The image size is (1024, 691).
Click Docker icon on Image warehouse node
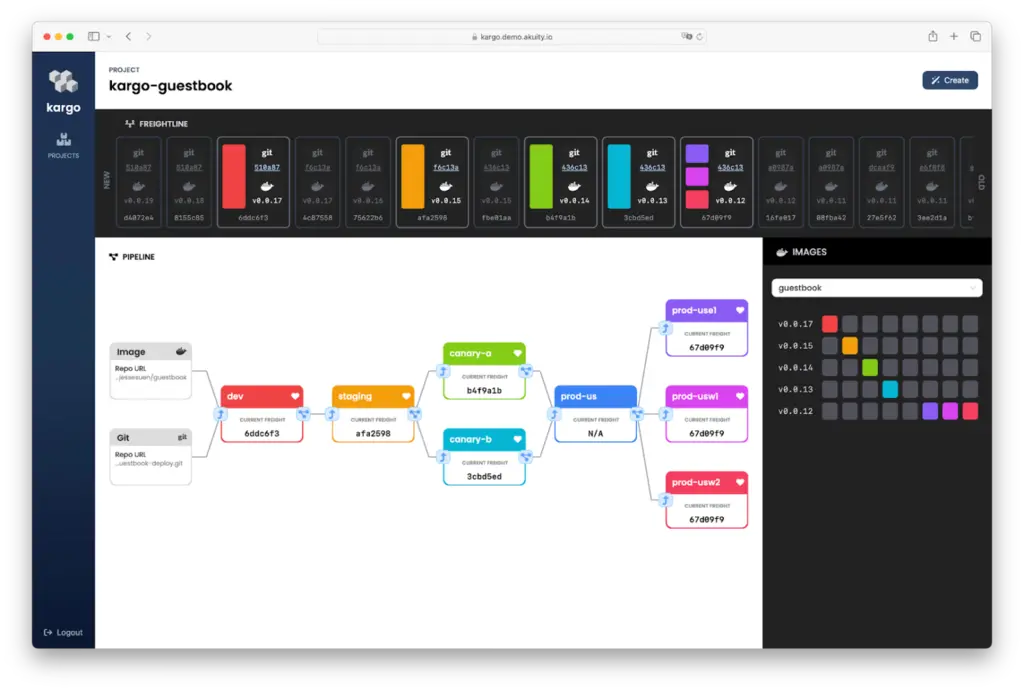point(181,351)
